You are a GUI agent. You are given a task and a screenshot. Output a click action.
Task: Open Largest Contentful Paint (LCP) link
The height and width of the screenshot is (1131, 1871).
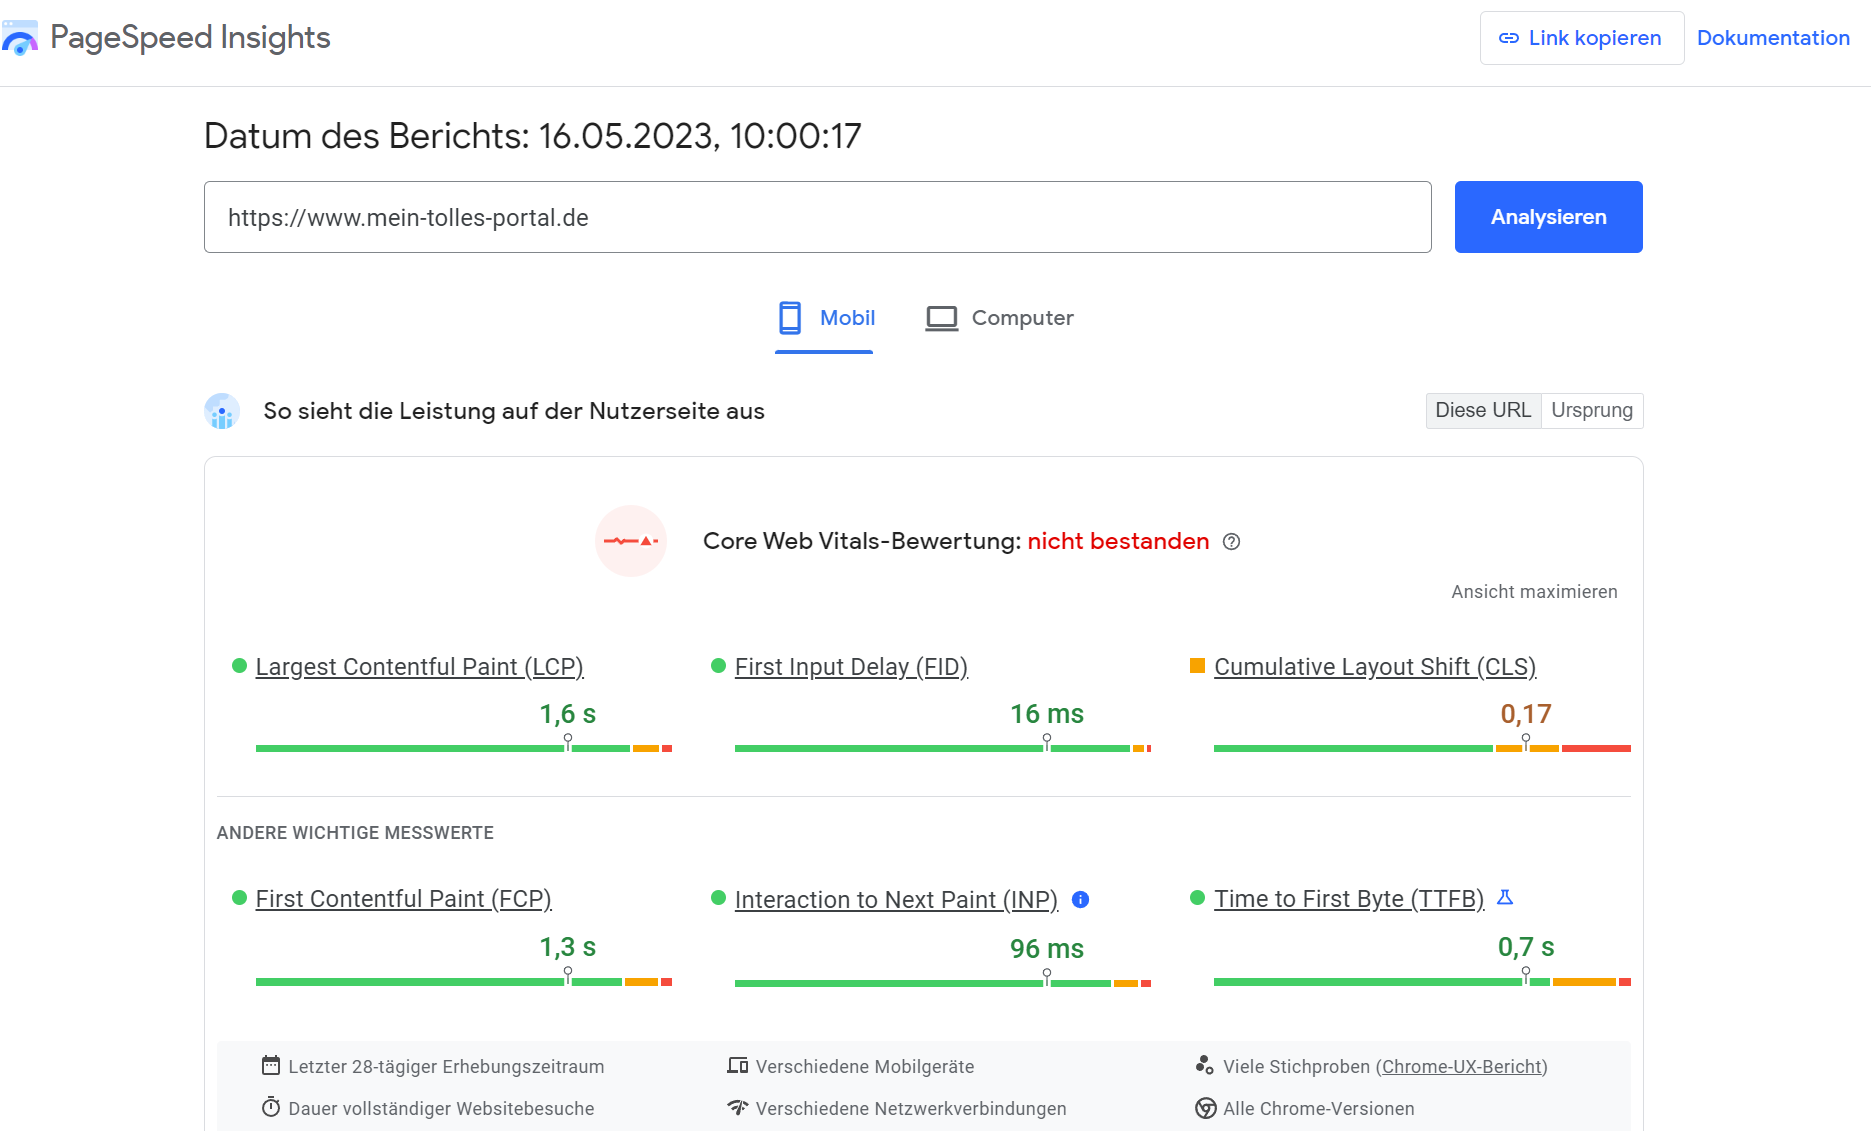pos(419,667)
